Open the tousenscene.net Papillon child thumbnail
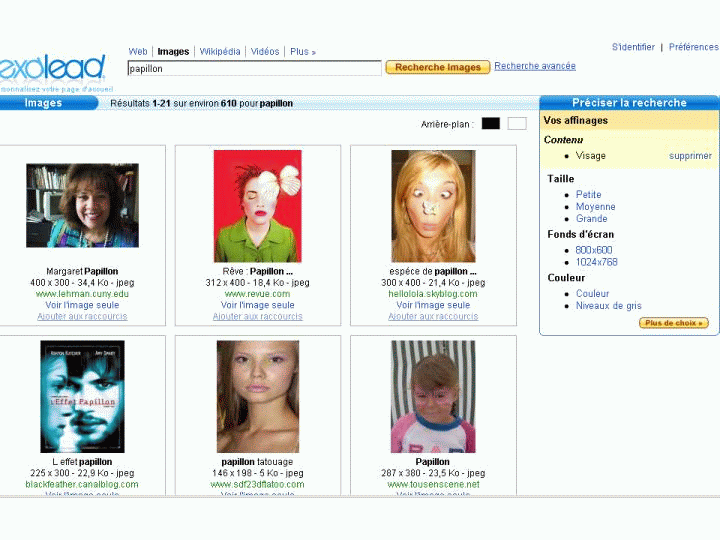720x540 pixels. [433, 397]
